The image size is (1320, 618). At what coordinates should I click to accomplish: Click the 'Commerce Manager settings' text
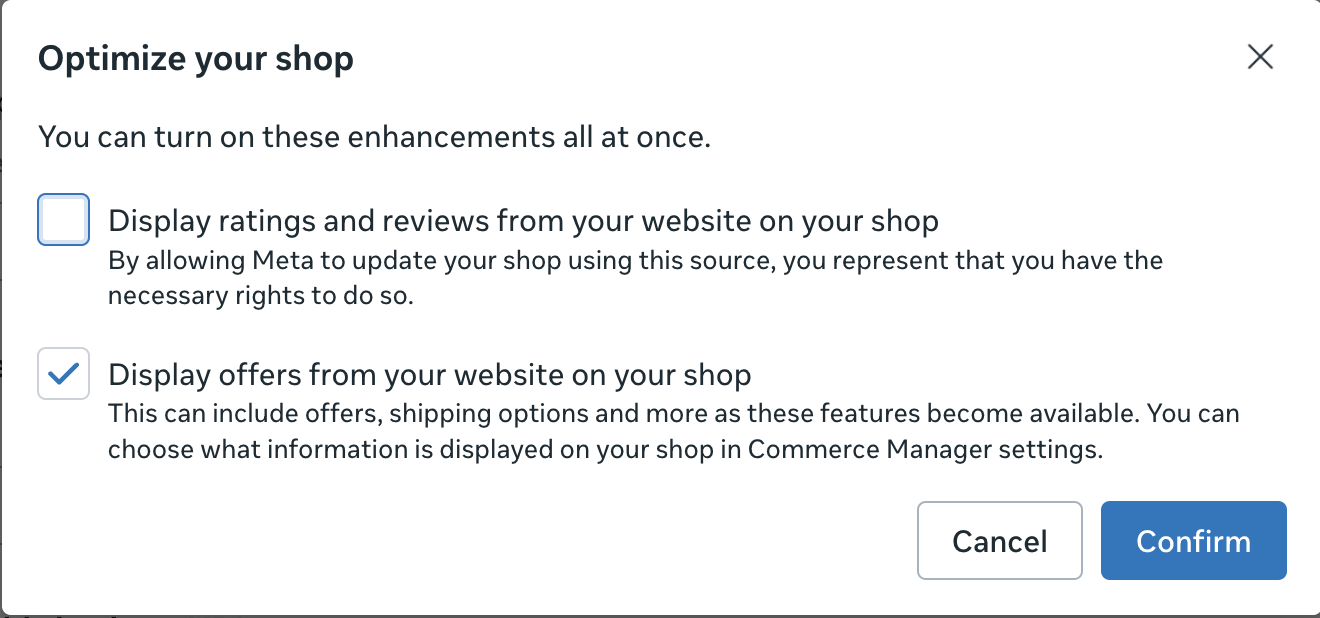[924, 450]
